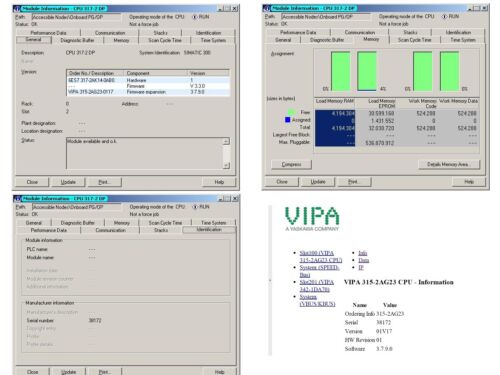Click the Compress button

coord(291,164)
